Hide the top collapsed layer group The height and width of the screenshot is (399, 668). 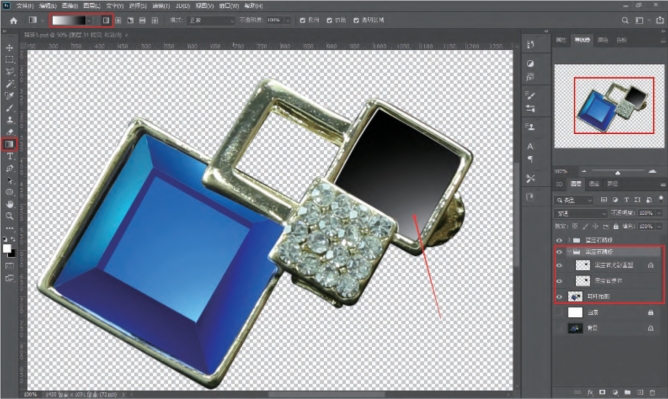[x=559, y=240]
